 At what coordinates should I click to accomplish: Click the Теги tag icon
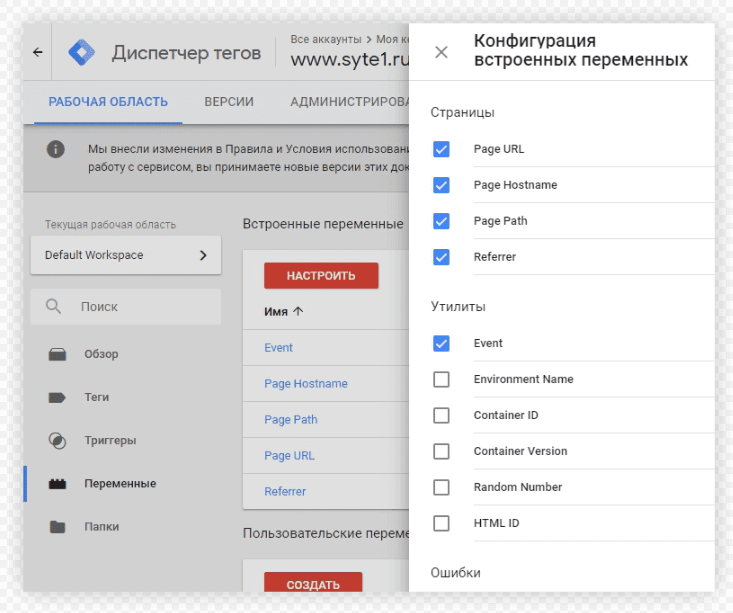coord(57,397)
